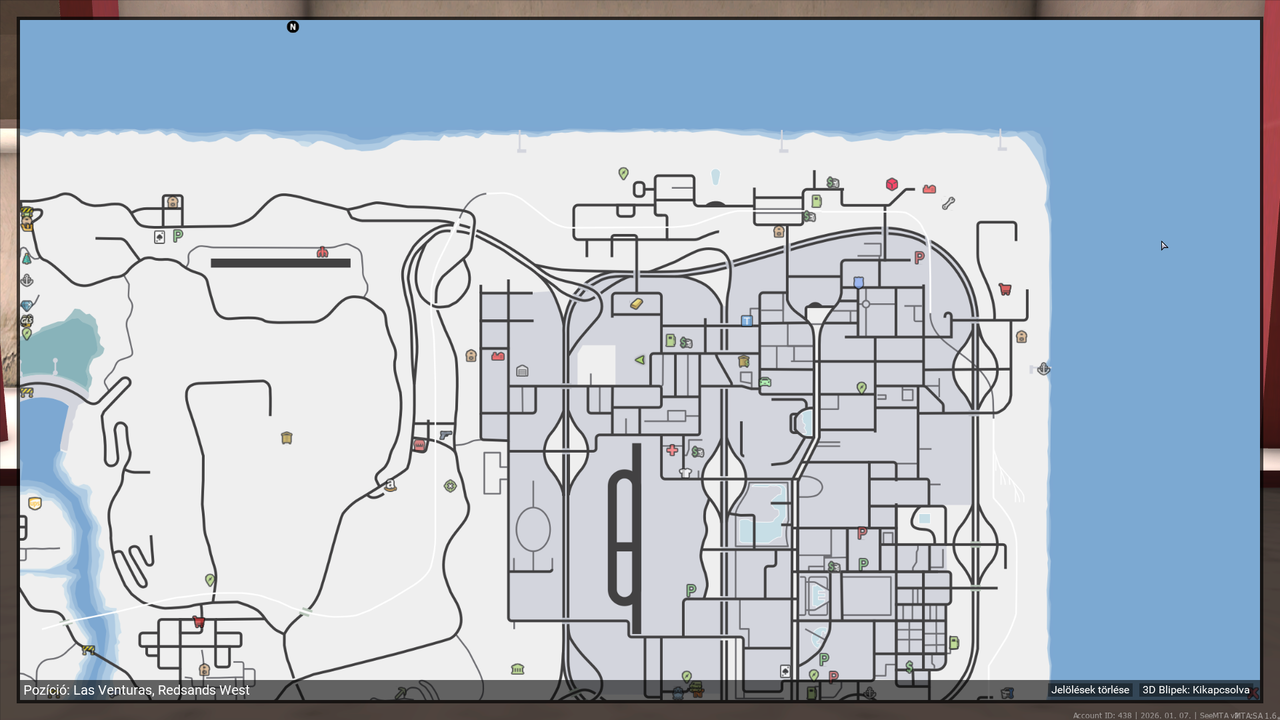Select the red cross hospital blip
Screen dimensions: 1280x720
click(x=672, y=451)
